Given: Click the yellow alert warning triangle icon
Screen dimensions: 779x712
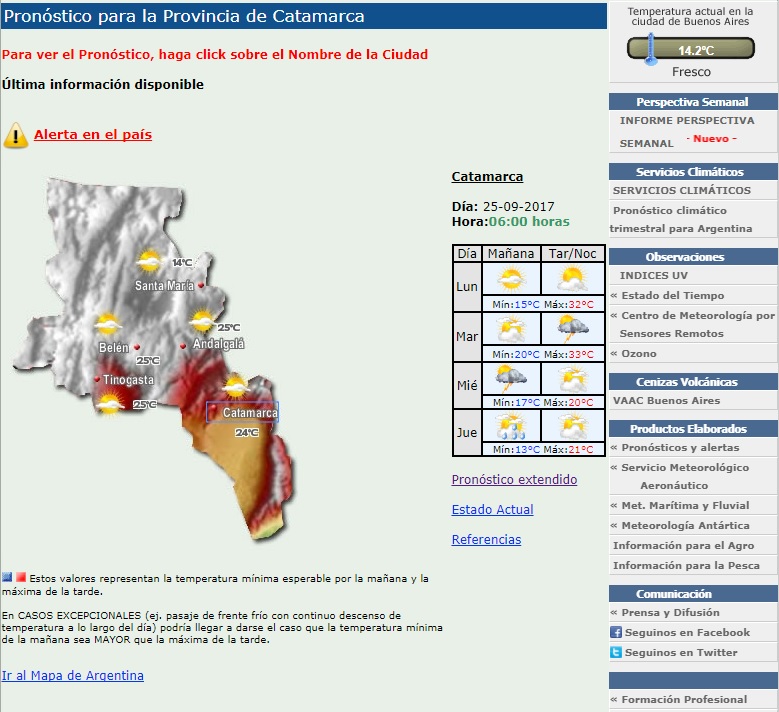Looking at the screenshot, I should coord(15,135).
